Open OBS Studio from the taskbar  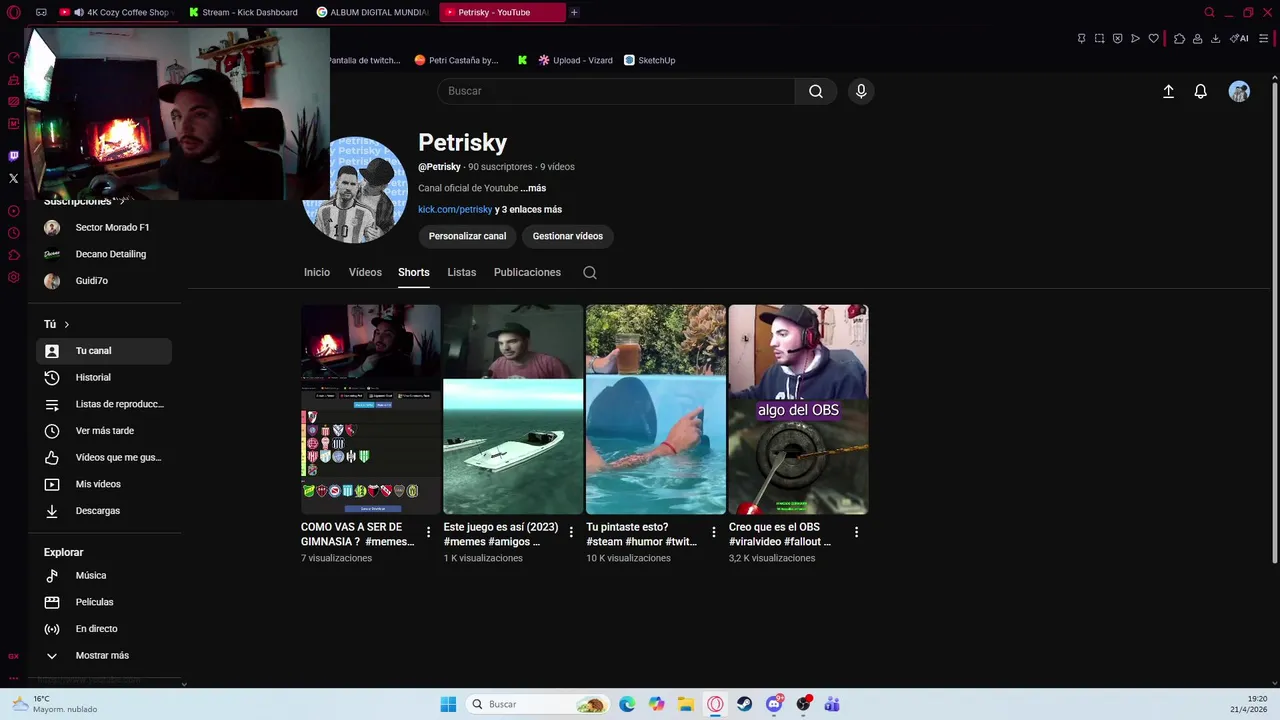[803, 704]
